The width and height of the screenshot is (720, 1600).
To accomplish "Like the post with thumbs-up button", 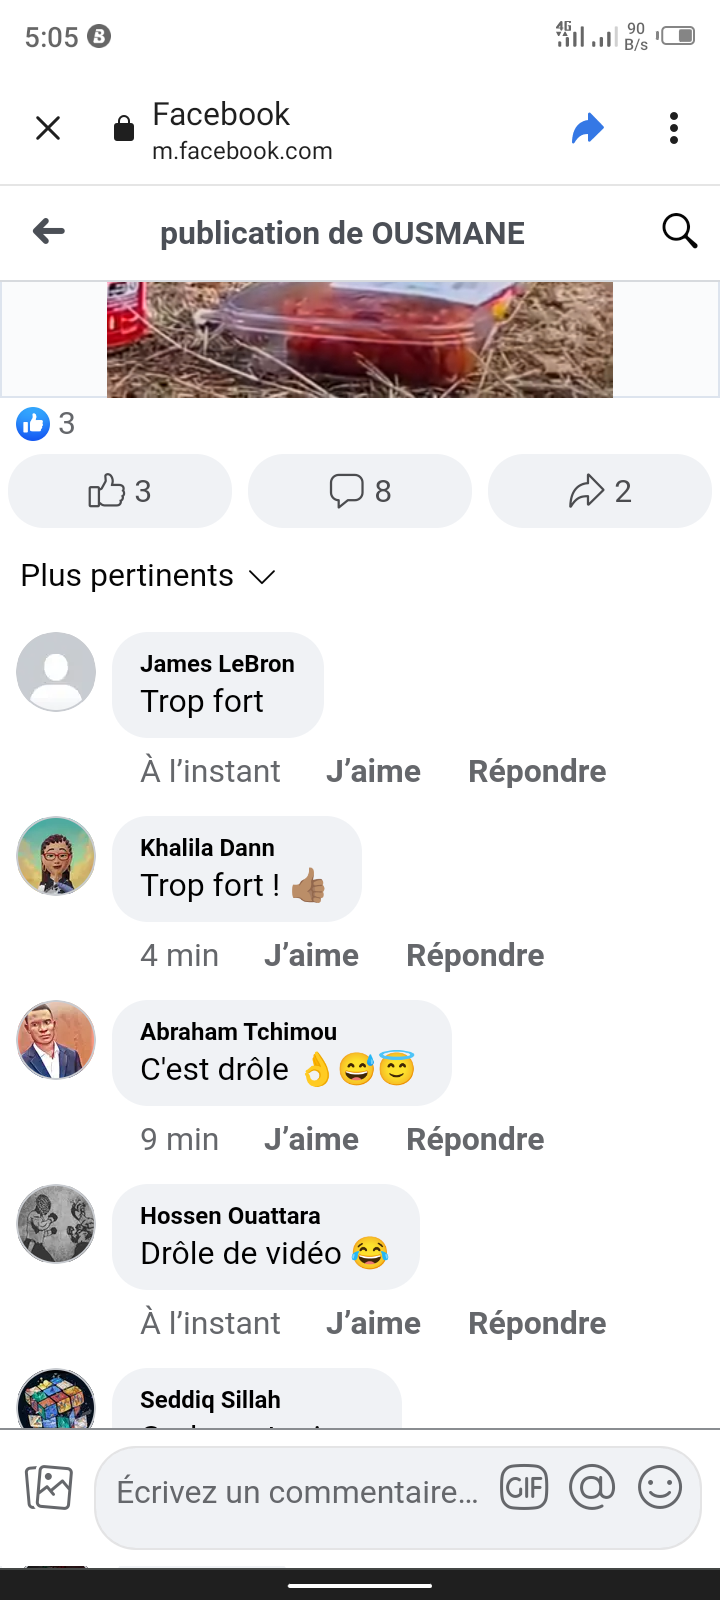I will (x=120, y=491).
